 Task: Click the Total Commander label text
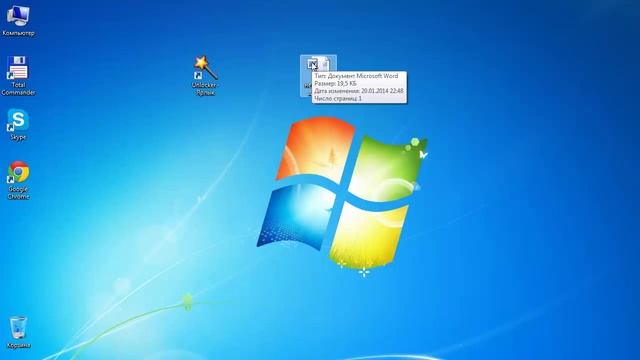pos(18,89)
